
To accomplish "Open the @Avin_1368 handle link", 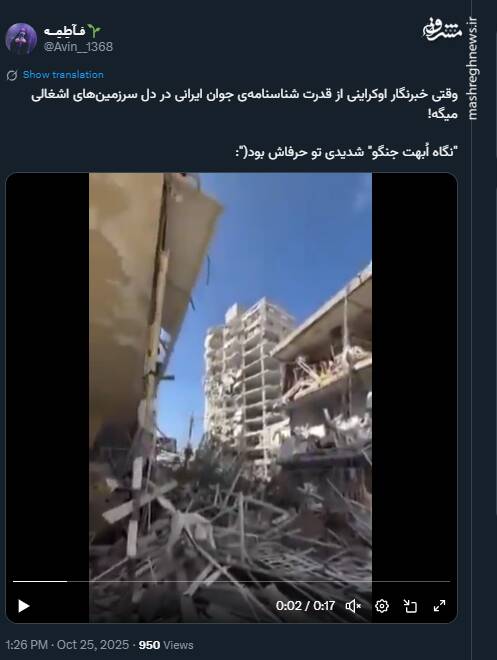I will tap(78, 47).
